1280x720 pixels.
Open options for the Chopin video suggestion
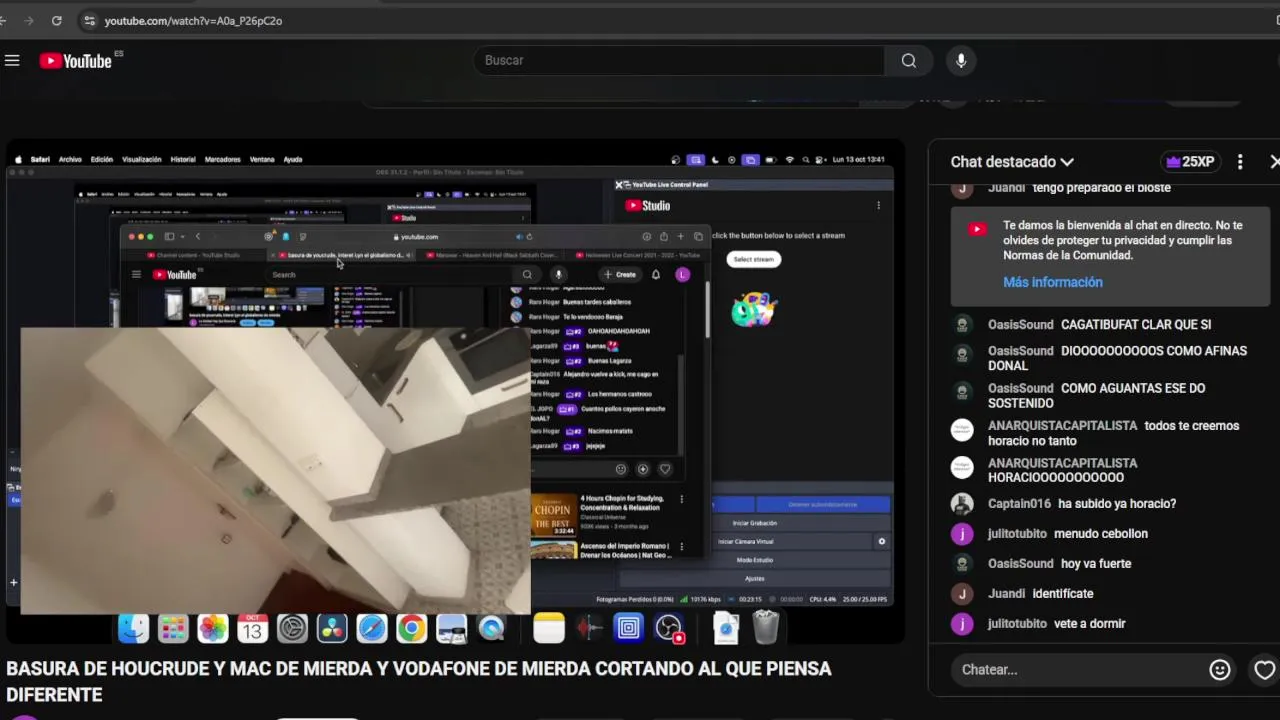[681, 499]
